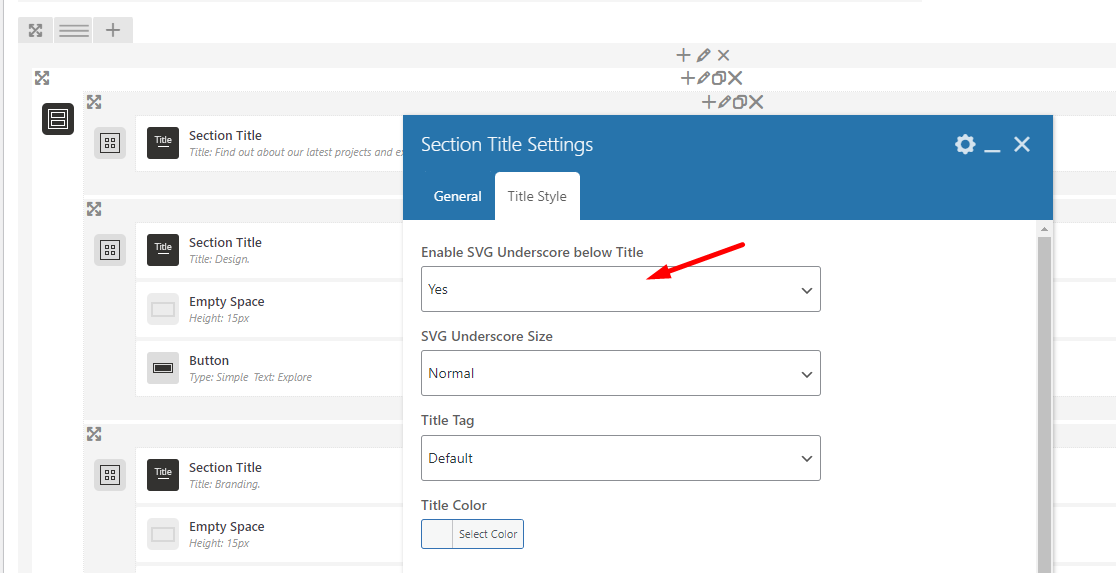
Task: Switch to the General tab
Action: tap(458, 196)
